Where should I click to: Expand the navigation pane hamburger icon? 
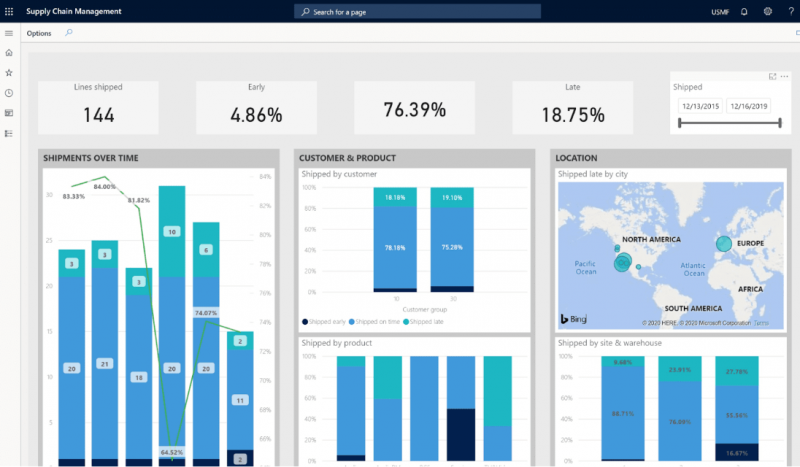tap(9, 33)
